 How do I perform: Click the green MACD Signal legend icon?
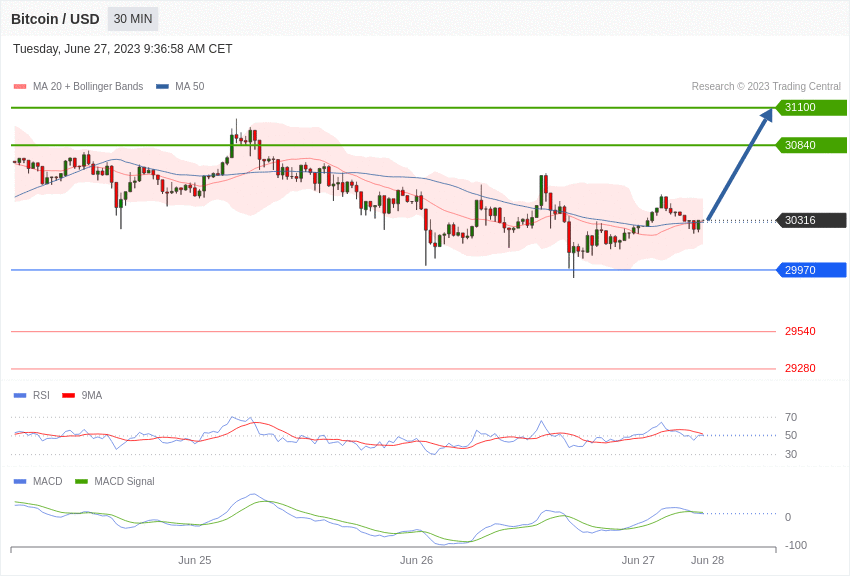click(81, 482)
